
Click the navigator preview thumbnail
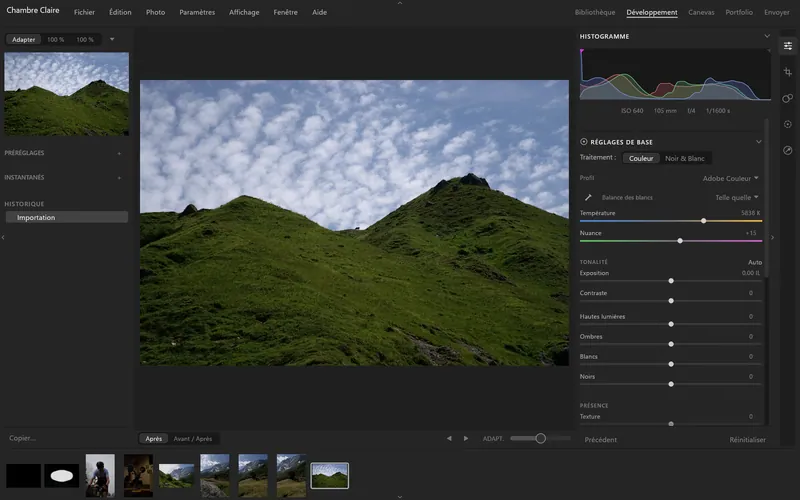(66, 94)
